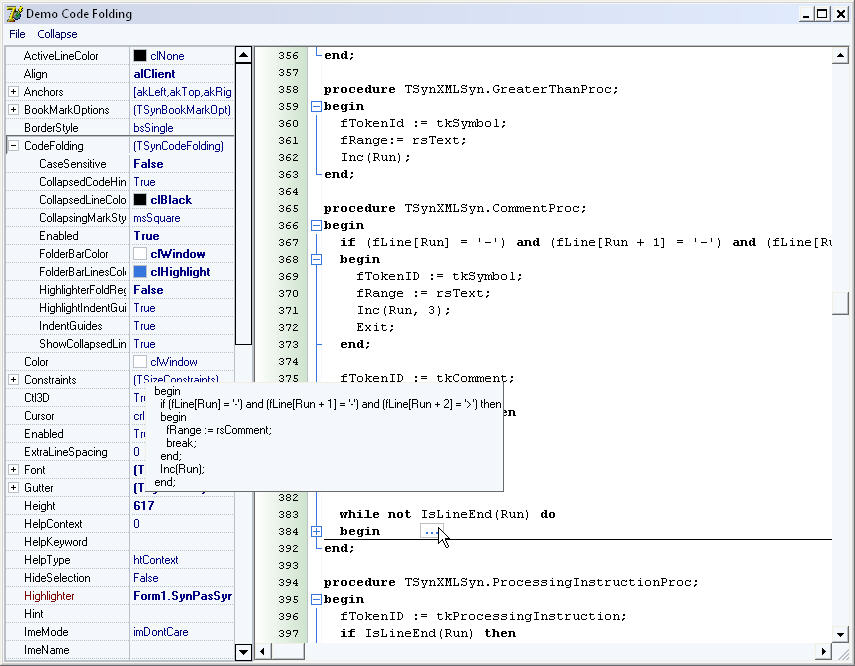The height and width of the screenshot is (666, 855).
Task: Select the CollapsedCodeHint True value
Action: (x=144, y=182)
